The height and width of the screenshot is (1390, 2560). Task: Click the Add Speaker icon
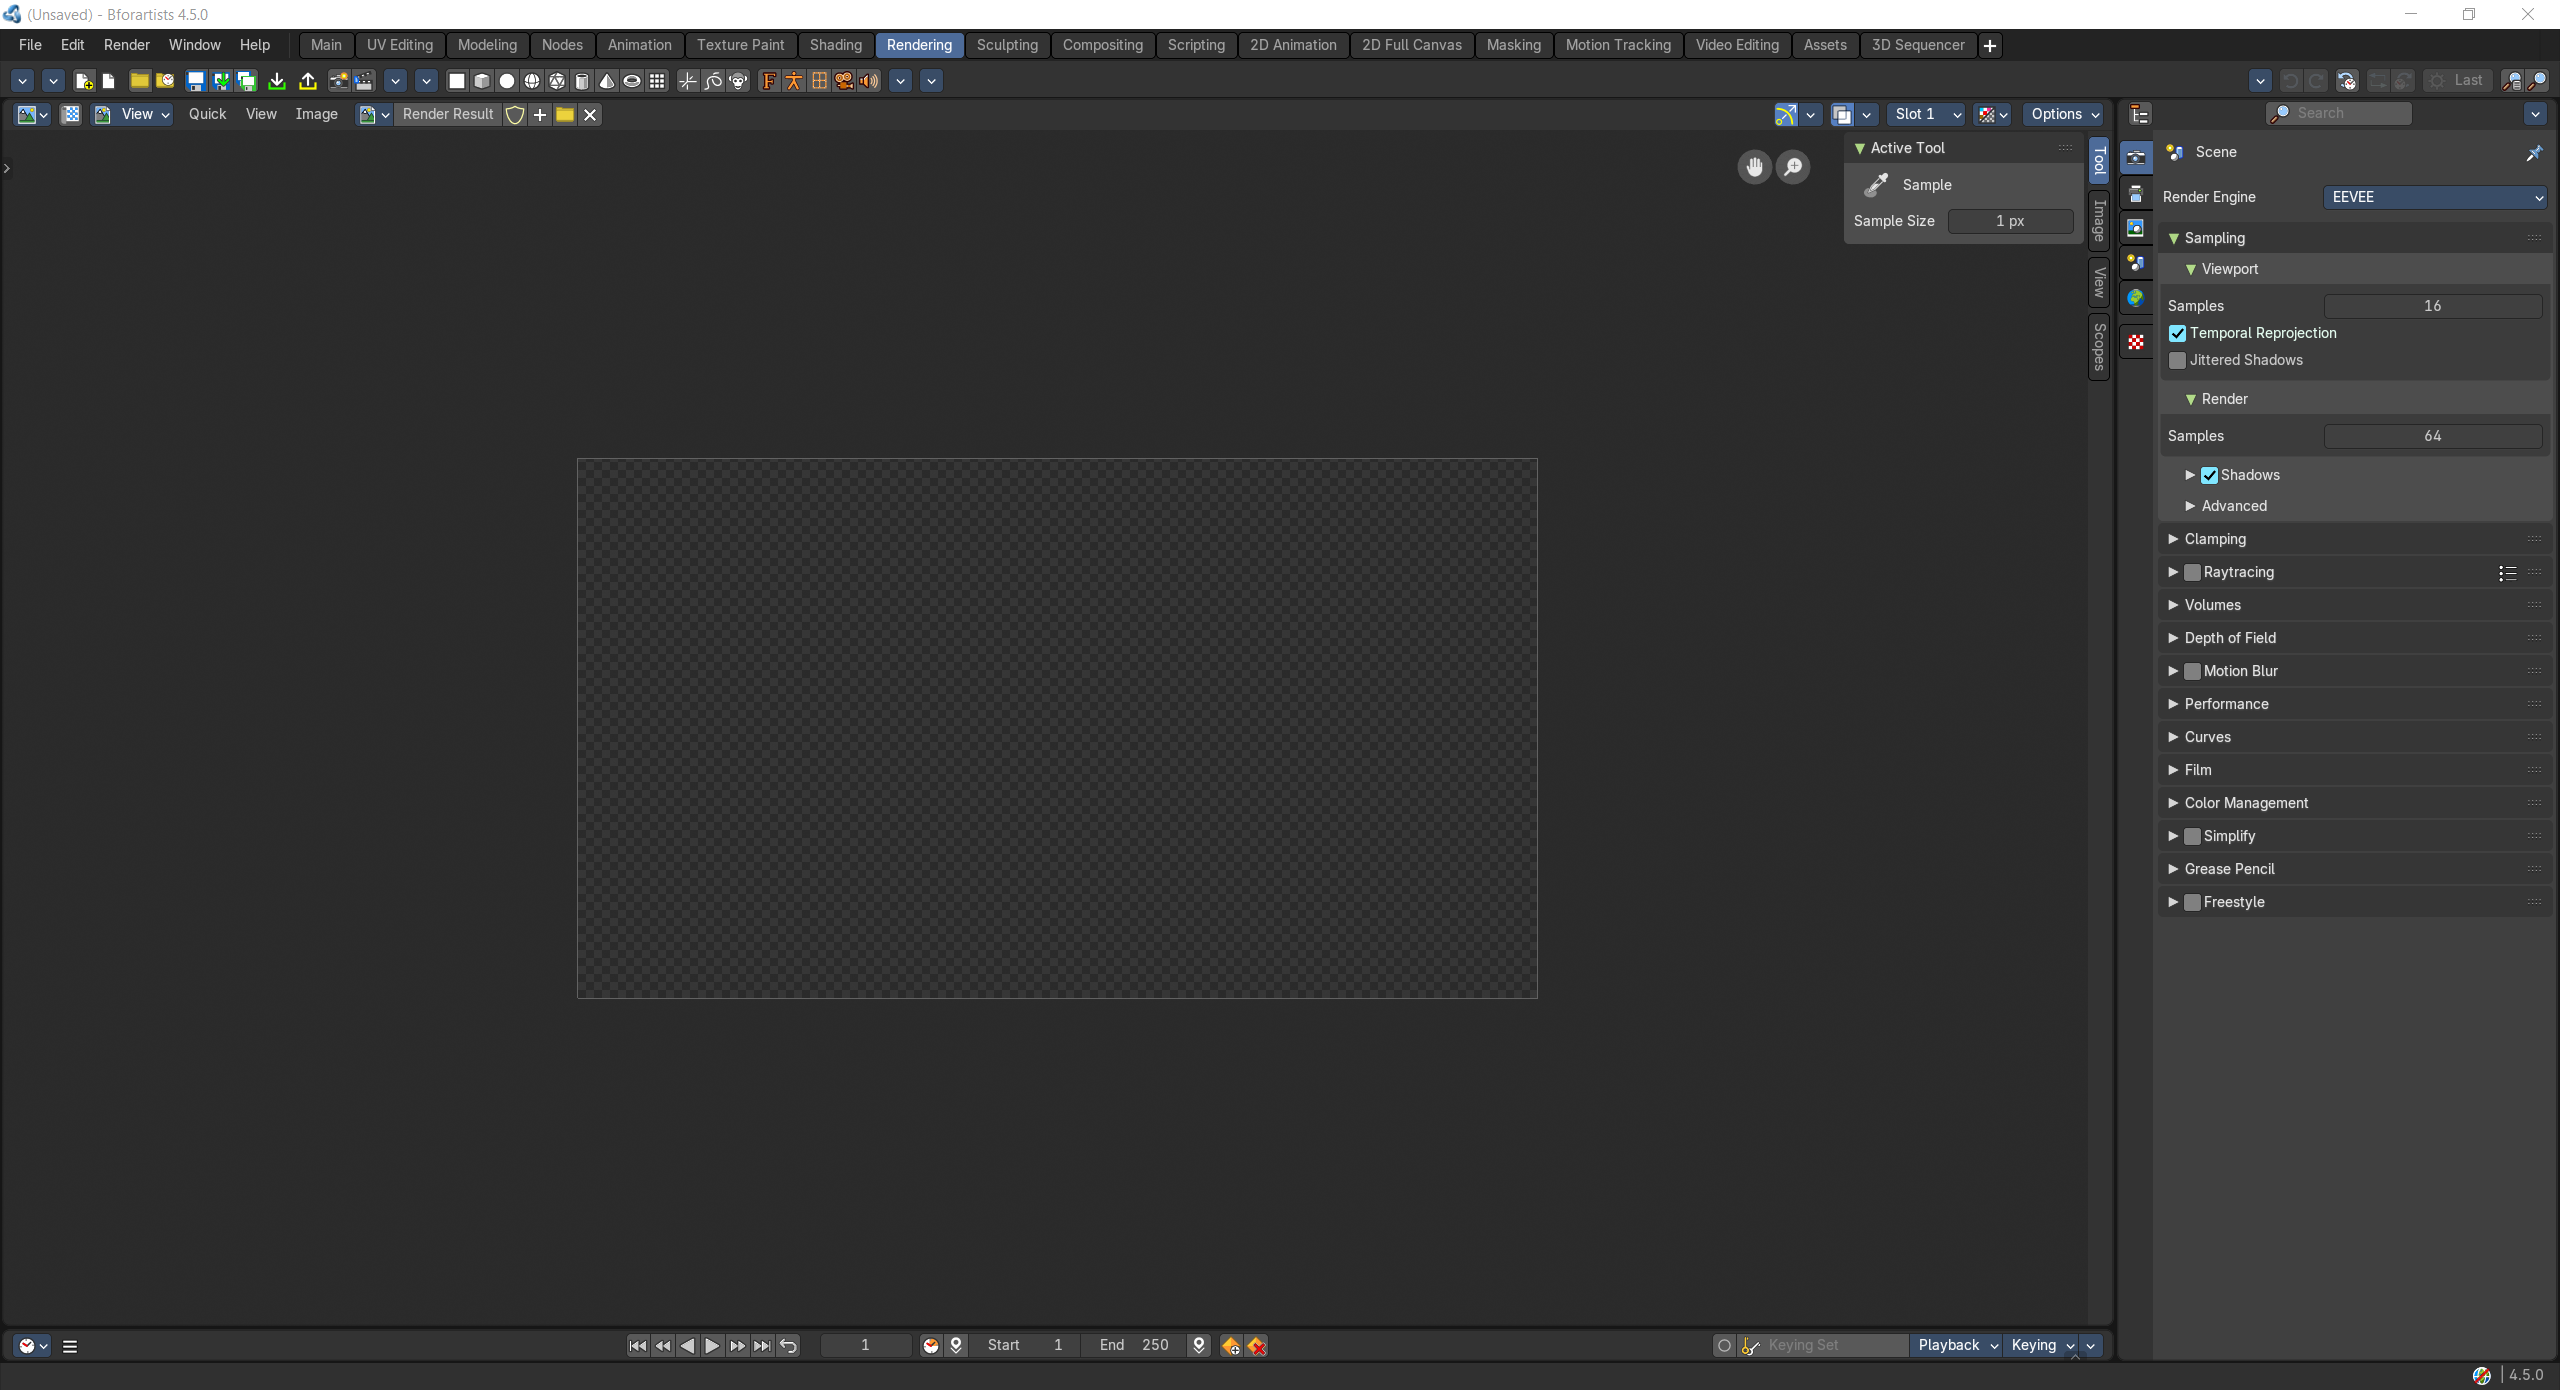(869, 81)
